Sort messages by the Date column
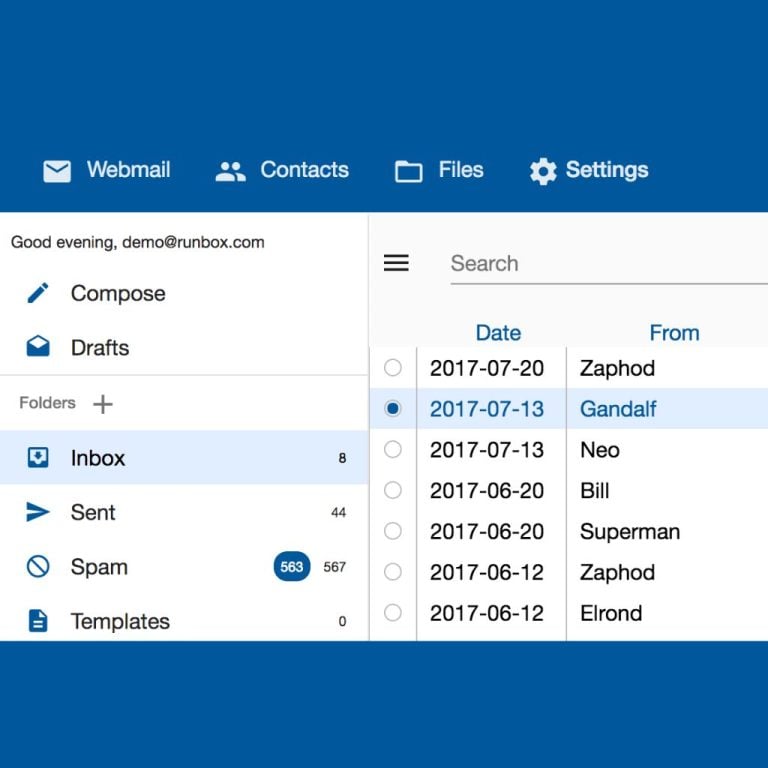 (498, 333)
